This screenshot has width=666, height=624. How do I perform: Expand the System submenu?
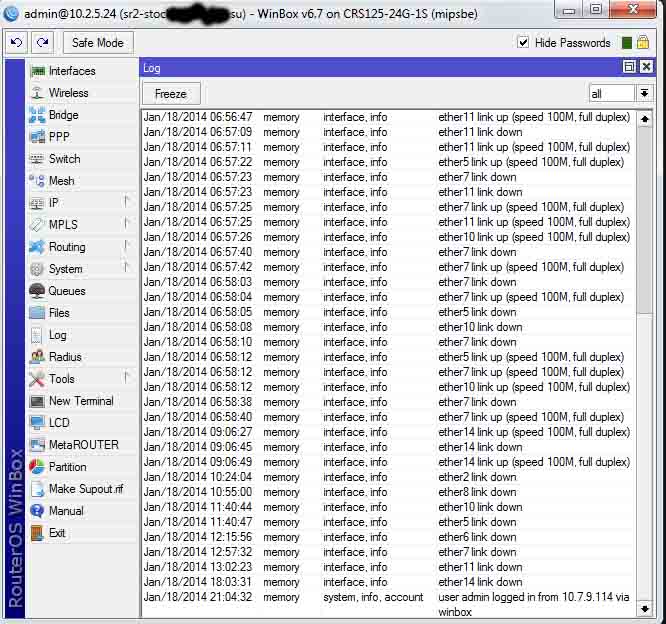tap(126, 268)
